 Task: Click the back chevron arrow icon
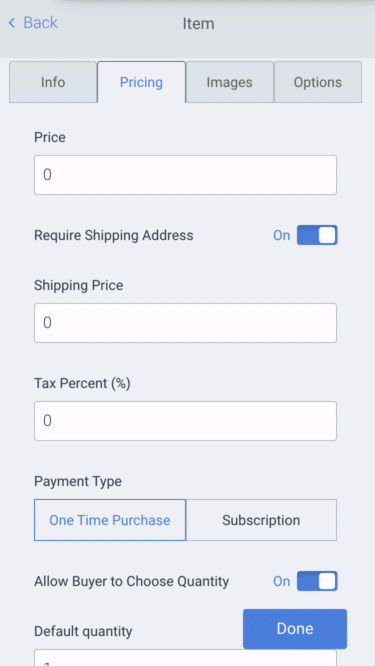tap(12, 23)
